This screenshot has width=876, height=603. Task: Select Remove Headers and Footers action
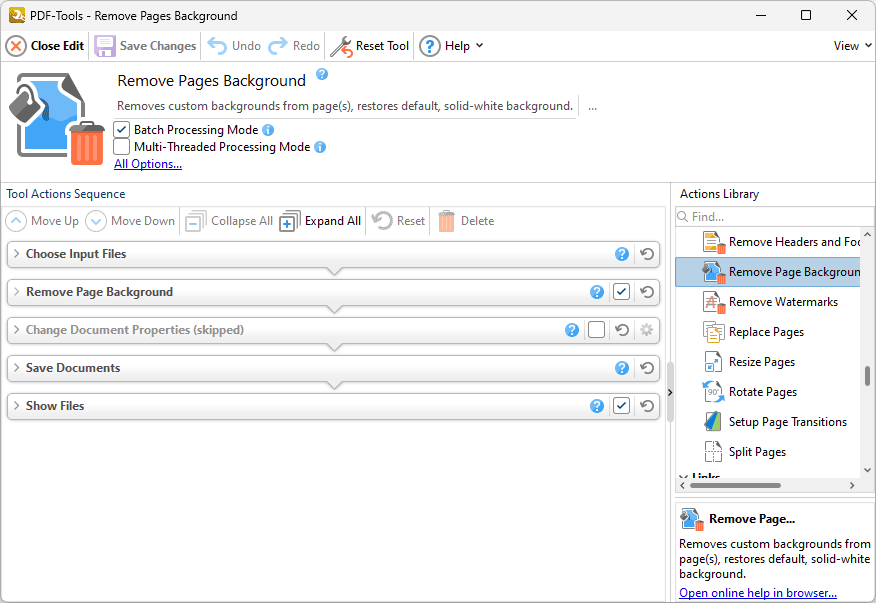(768, 242)
